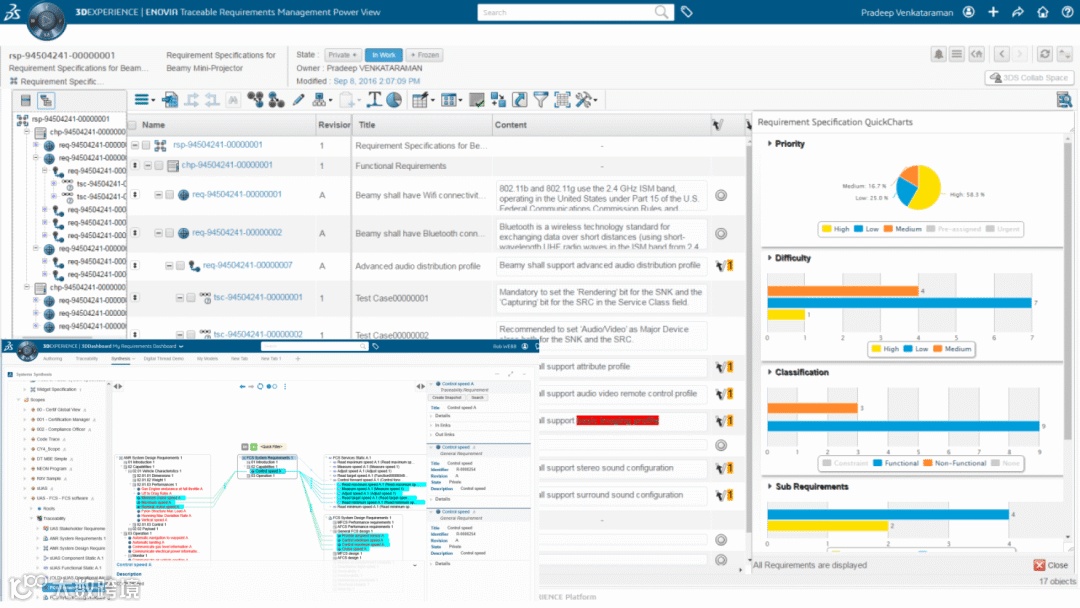Click the notification bell button

[938, 54]
